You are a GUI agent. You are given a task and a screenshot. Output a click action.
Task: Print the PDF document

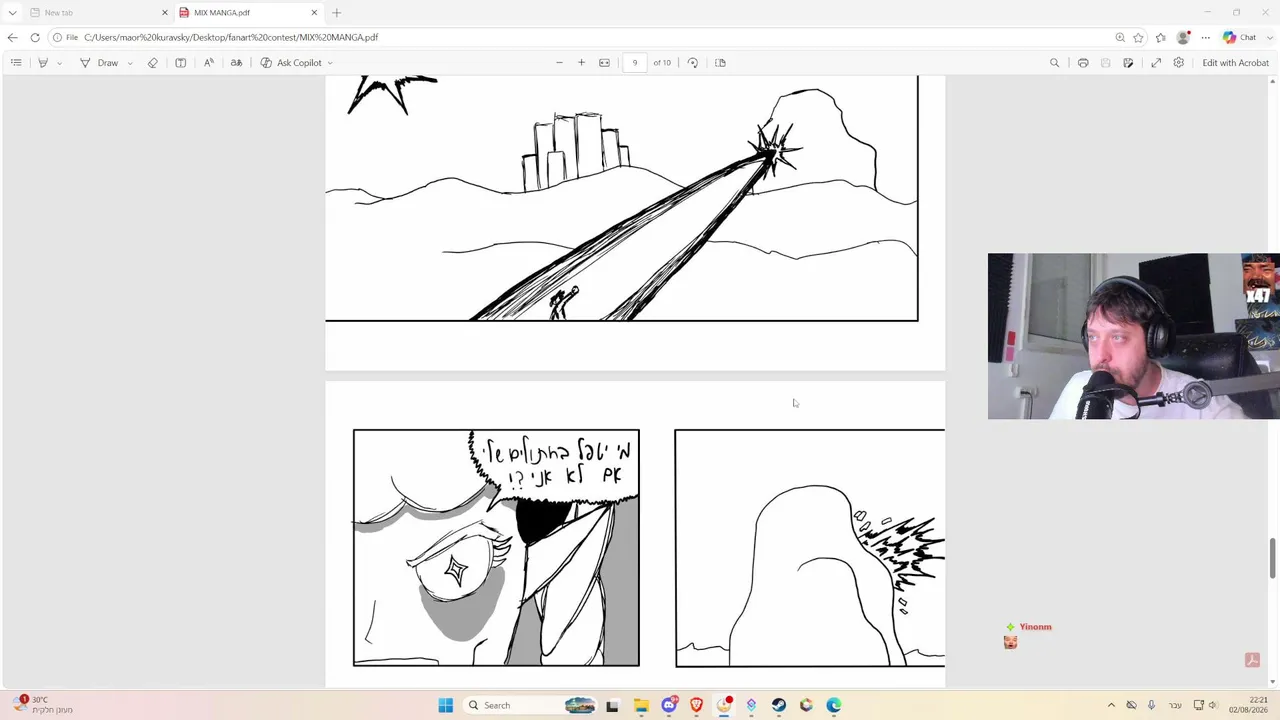(x=1083, y=63)
